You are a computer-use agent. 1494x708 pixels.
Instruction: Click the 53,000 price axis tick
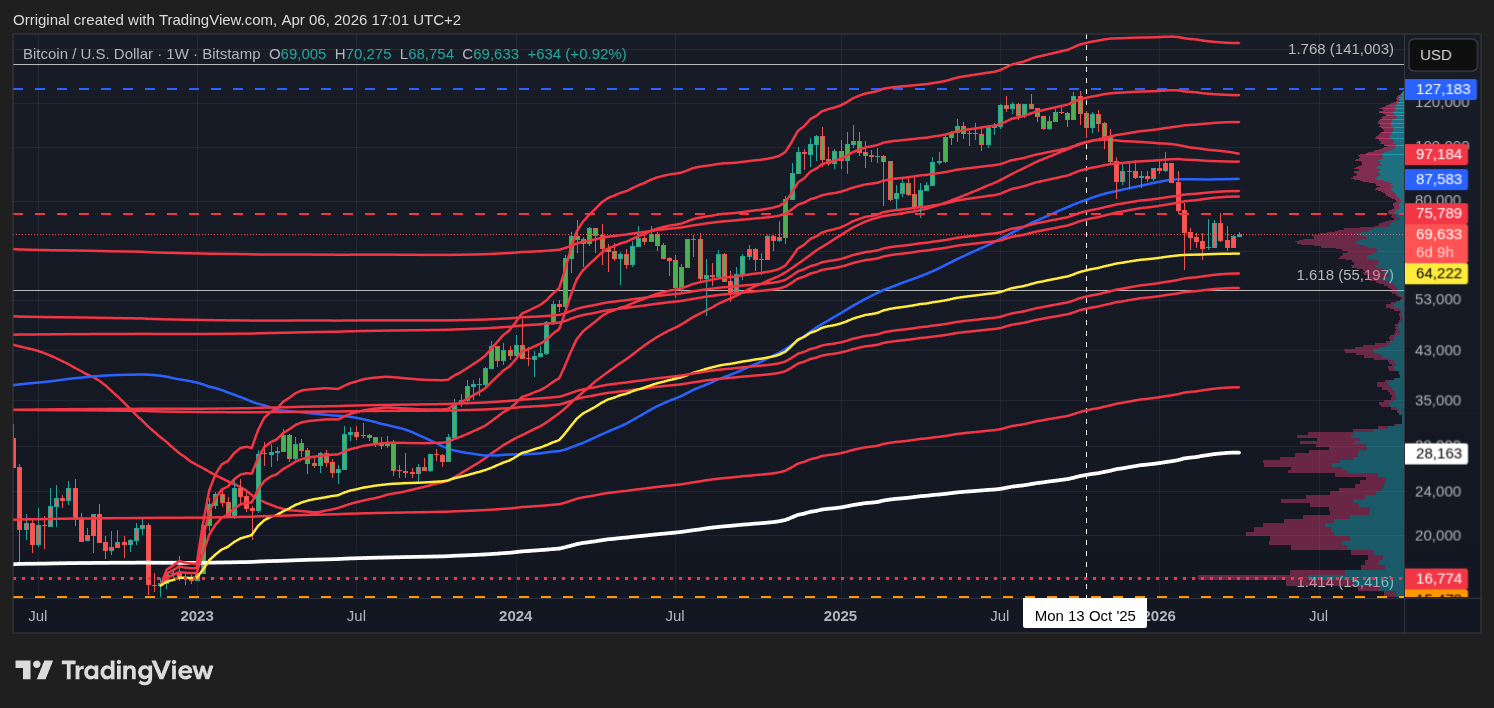coord(1439,299)
